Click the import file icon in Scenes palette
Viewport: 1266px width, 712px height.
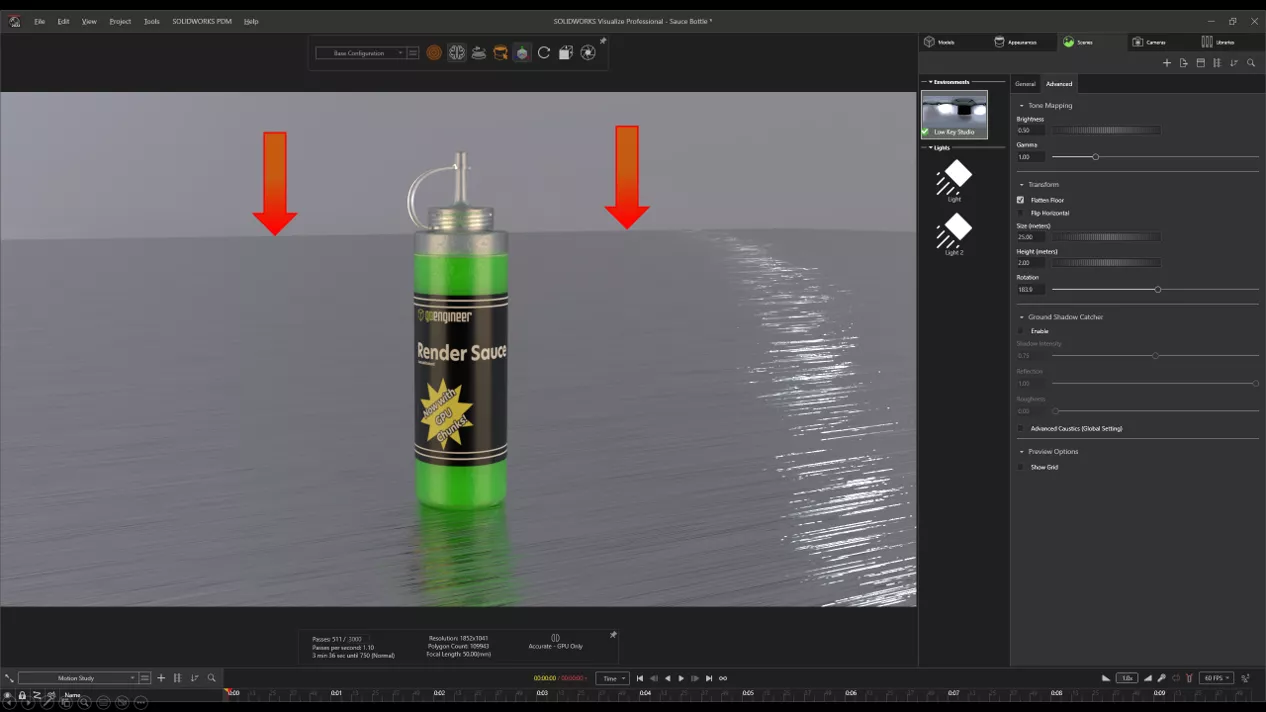click(1183, 63)
